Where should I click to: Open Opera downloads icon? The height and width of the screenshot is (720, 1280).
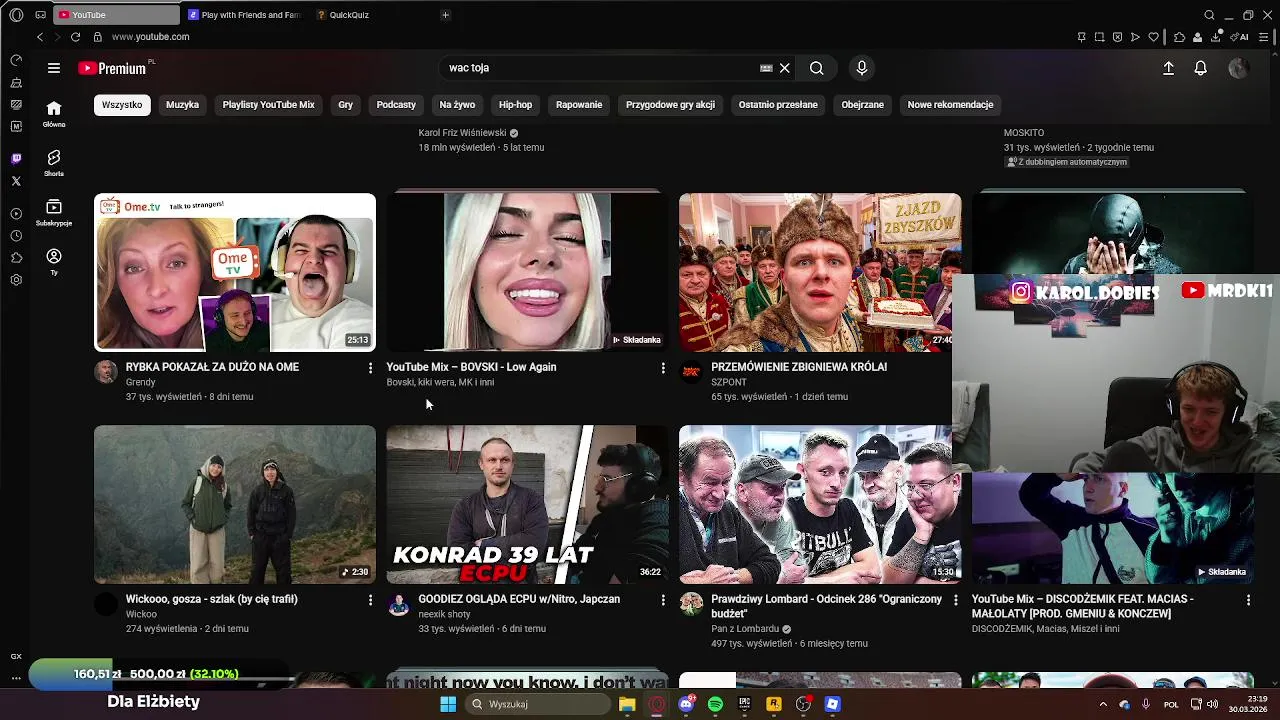pyautogui.click(x=1216, y=37)
